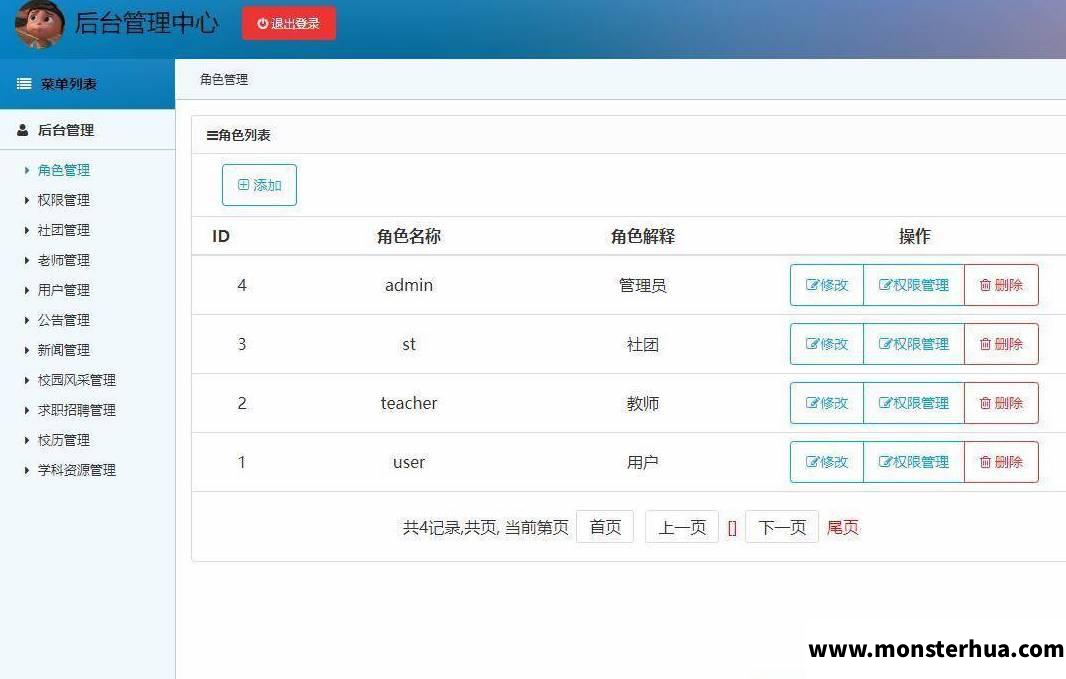Screen dimensions: 1066x679
Task: Open 公告管理 sidebar menu item
Action: 64,319
